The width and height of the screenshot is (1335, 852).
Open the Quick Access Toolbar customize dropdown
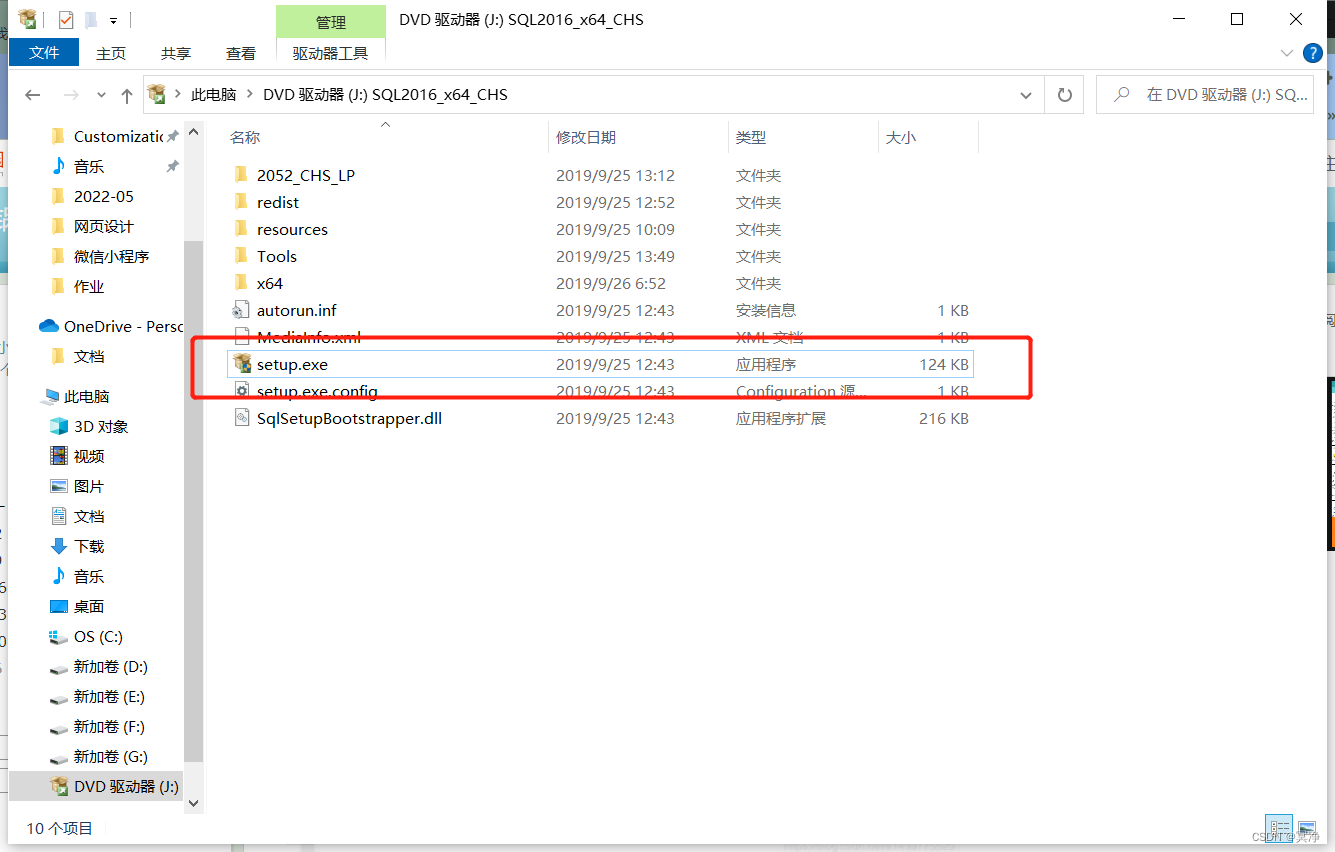113,20
